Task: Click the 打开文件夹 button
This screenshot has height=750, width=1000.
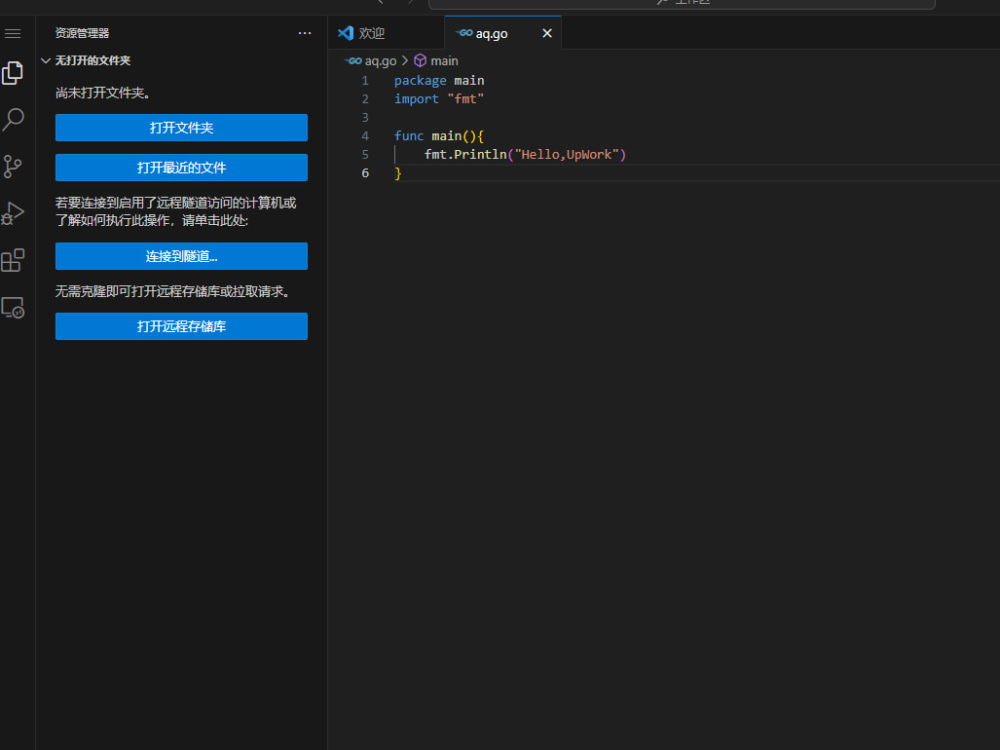Action: 181,127
